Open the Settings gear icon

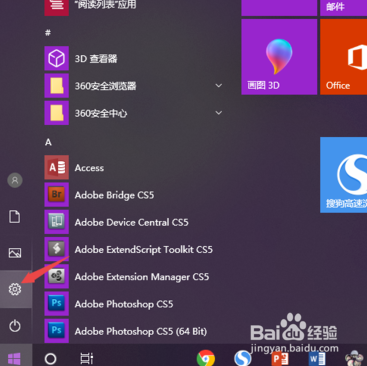point(15,289)
